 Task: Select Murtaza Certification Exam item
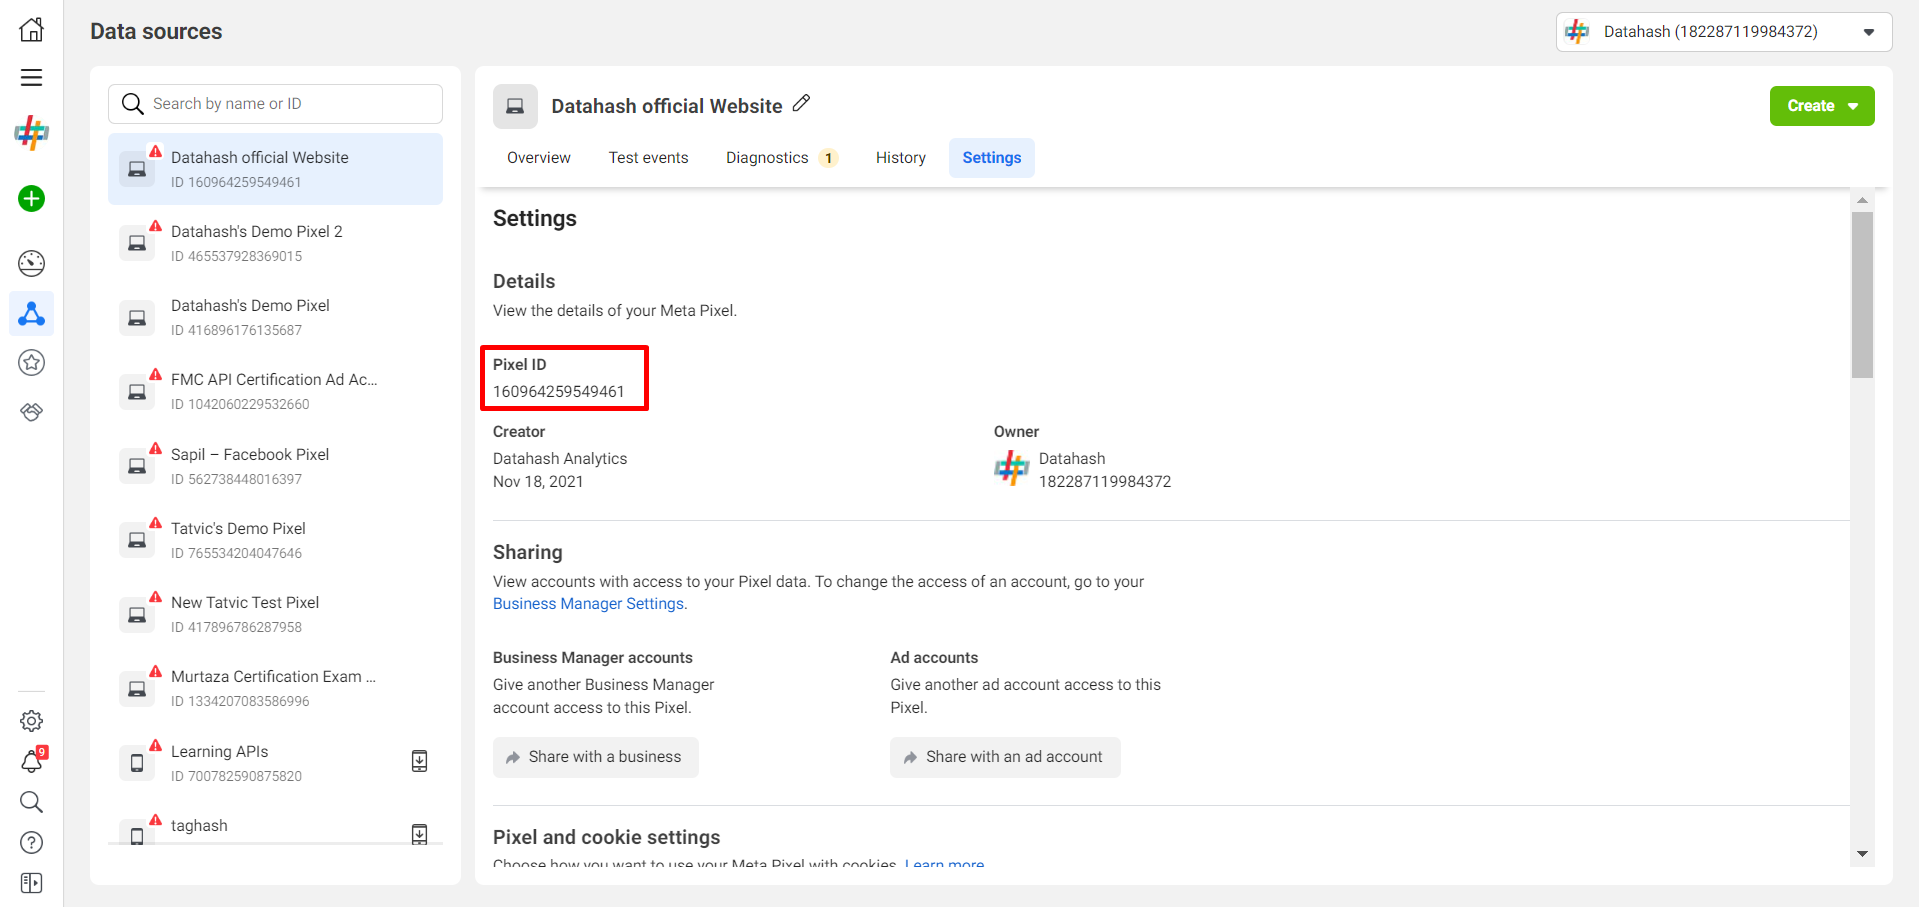[x=275, y=688]
